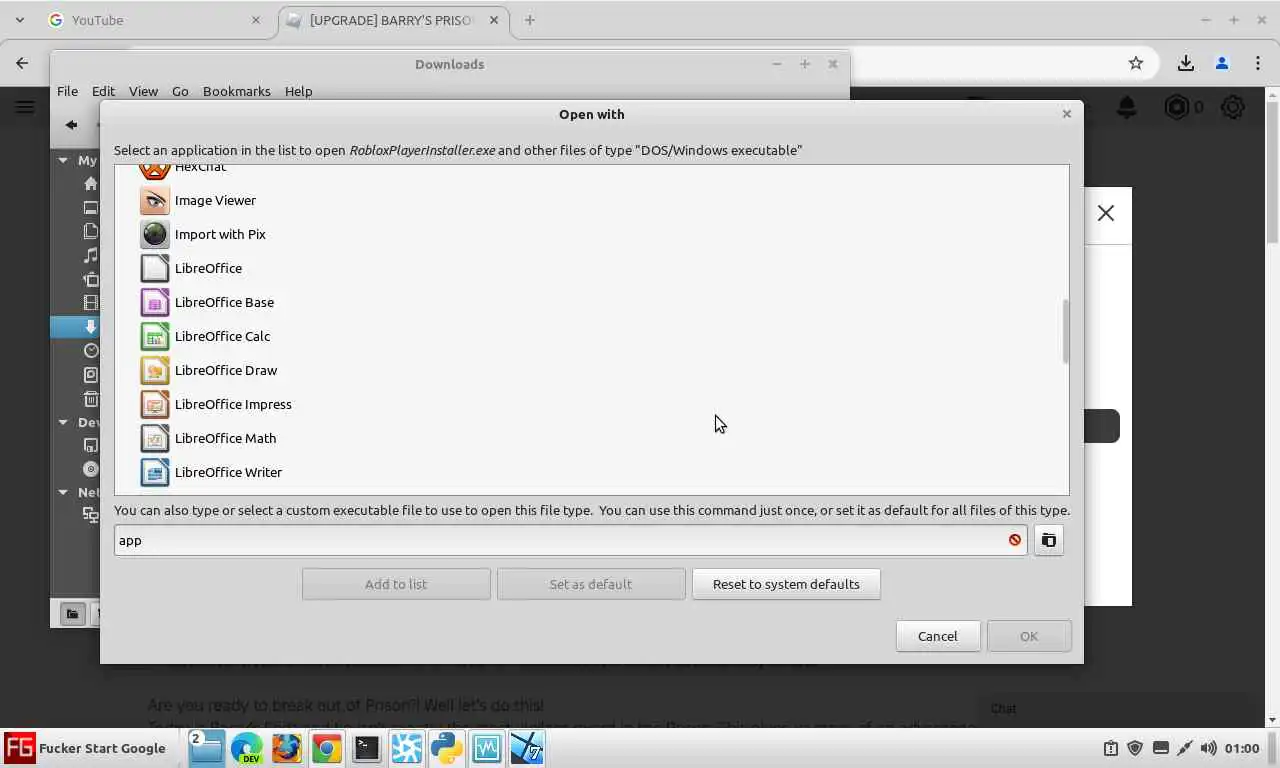
Task: Open file browser button beside command field
Action: (x=1048, y=540)
